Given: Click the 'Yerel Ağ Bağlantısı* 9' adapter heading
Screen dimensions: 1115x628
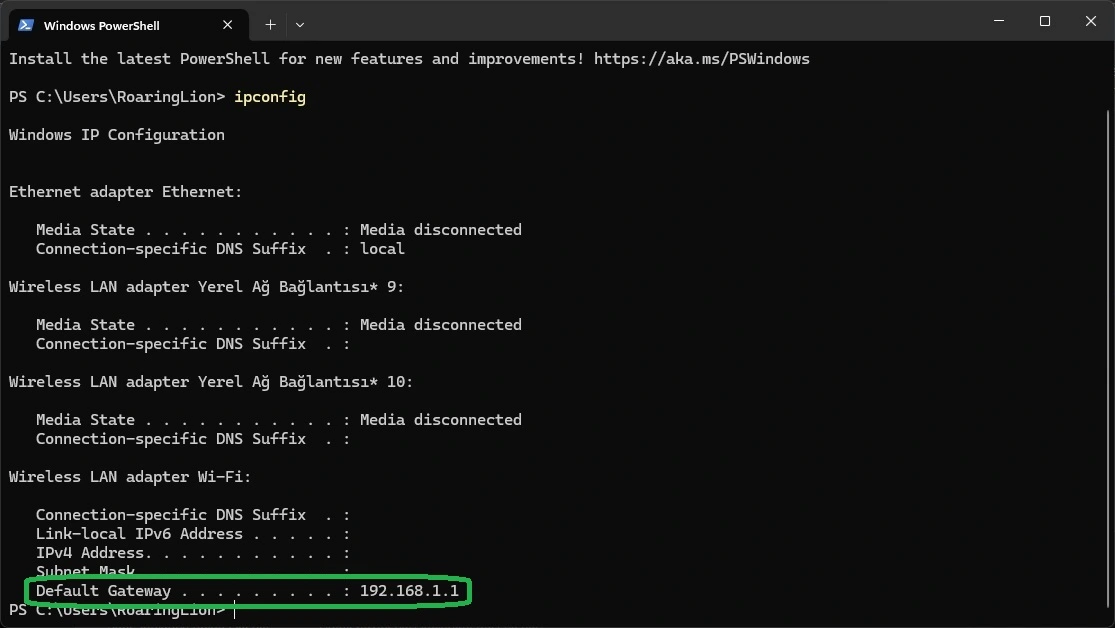Looking at the screenshot, I should [206, 287].
